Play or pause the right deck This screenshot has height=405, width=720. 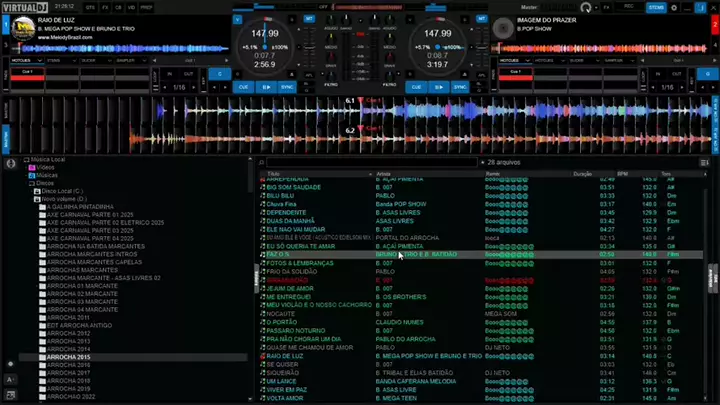pyautogui.click(x=439, y=87)
